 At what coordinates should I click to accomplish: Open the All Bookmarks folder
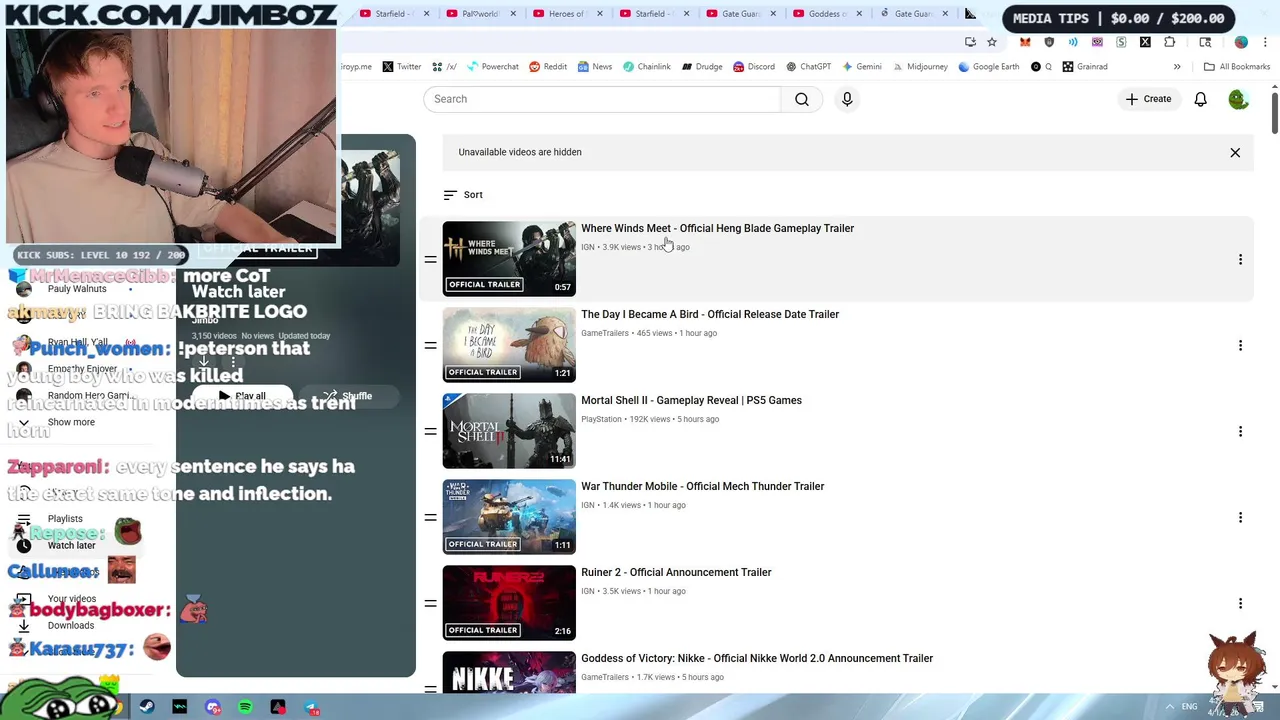pyautogui.click(x=1236, y=67)
